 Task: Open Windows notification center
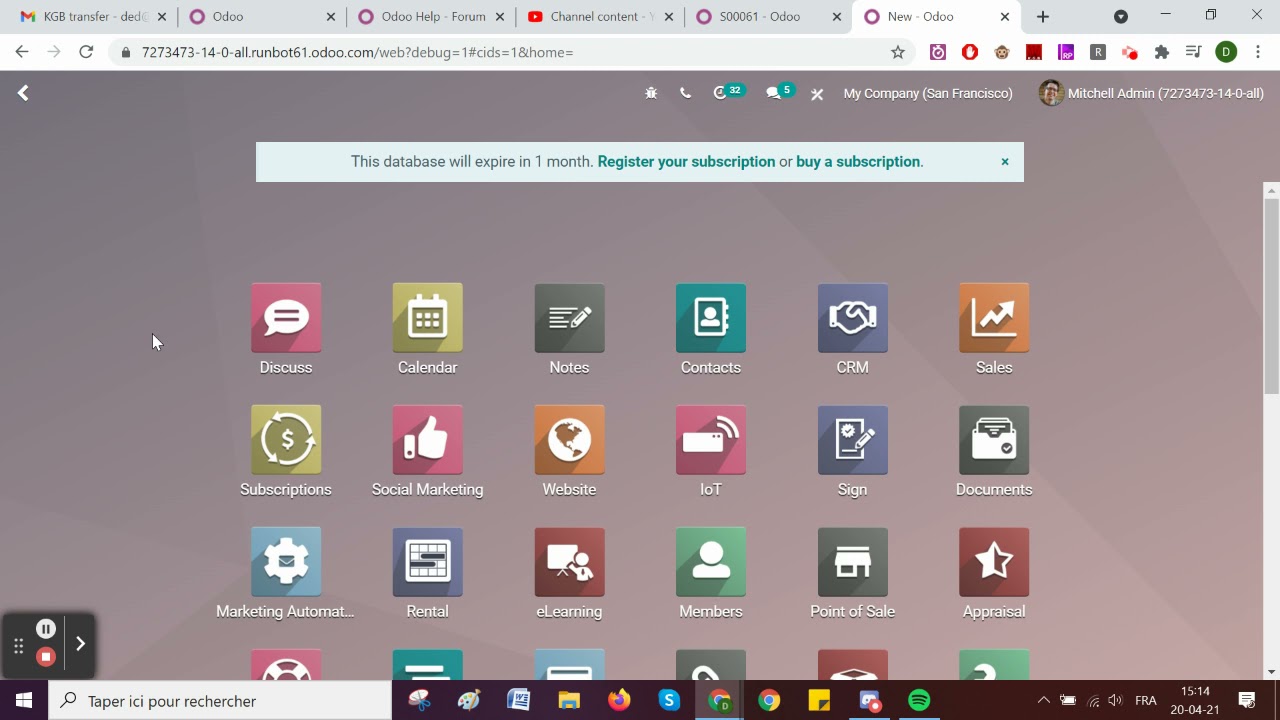[x=1247, y=700]
